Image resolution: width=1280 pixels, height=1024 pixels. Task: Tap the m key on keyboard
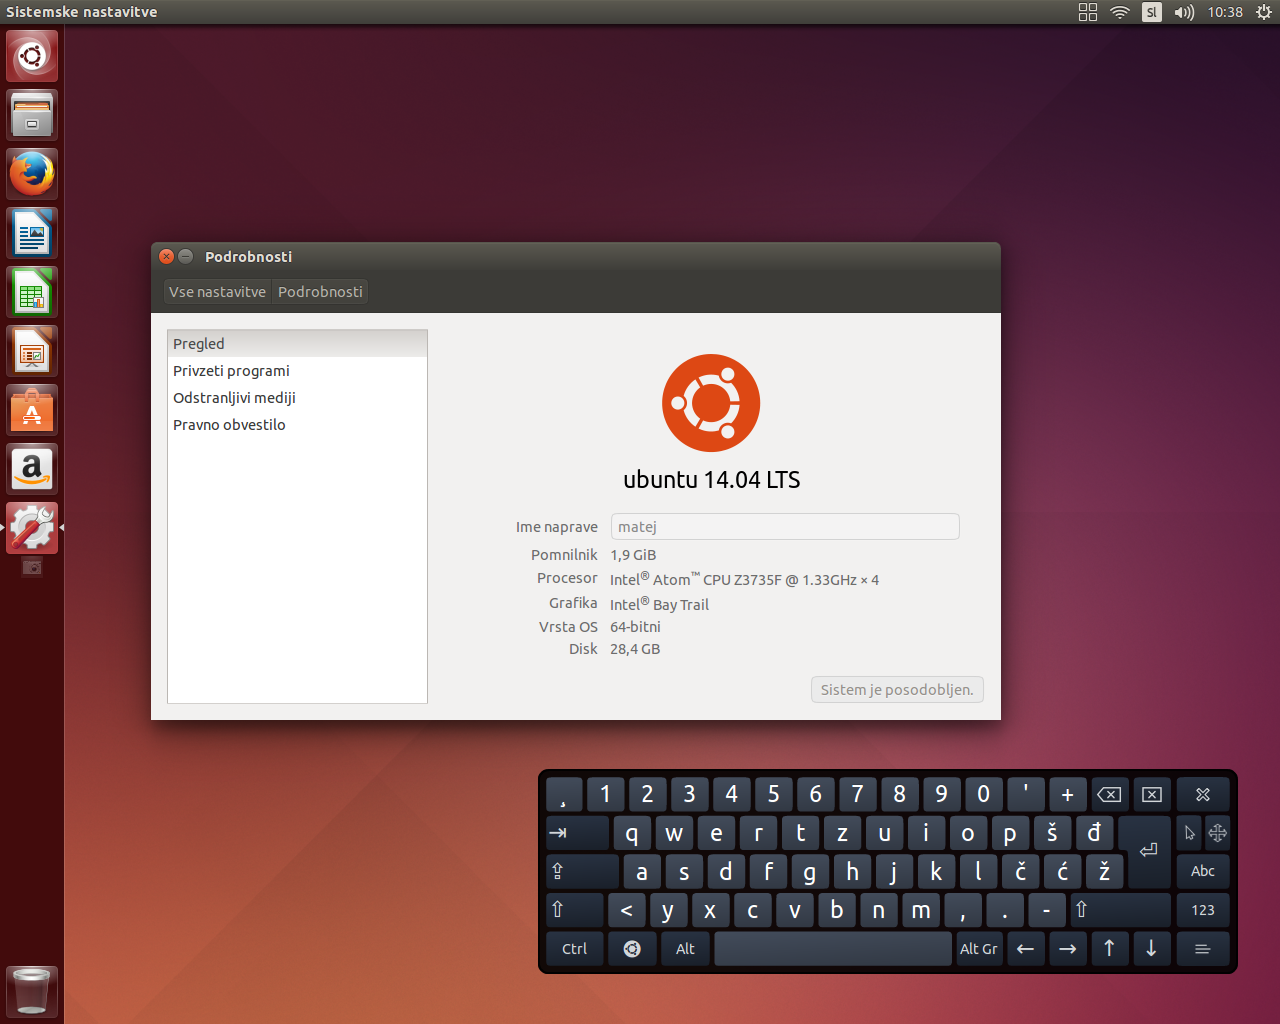[920, 910]
